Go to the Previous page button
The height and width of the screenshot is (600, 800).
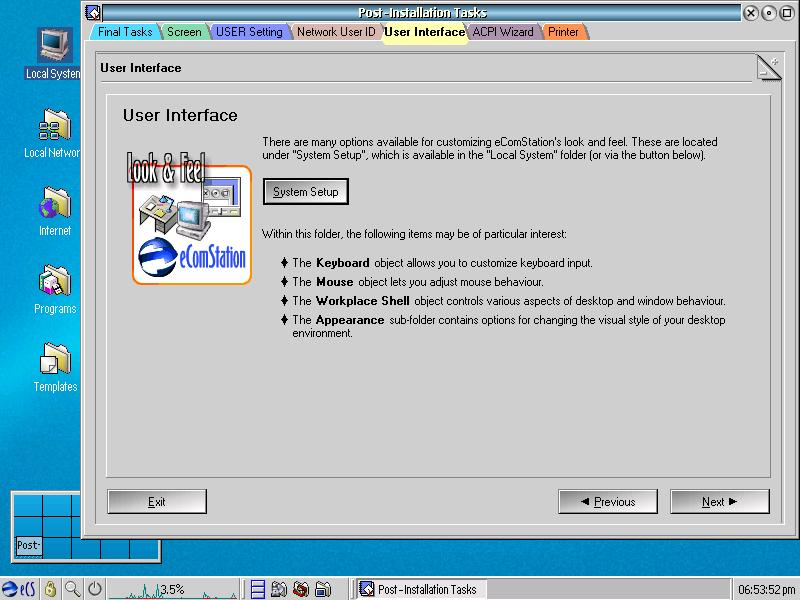pyautogui.click(x=608, y=502)
